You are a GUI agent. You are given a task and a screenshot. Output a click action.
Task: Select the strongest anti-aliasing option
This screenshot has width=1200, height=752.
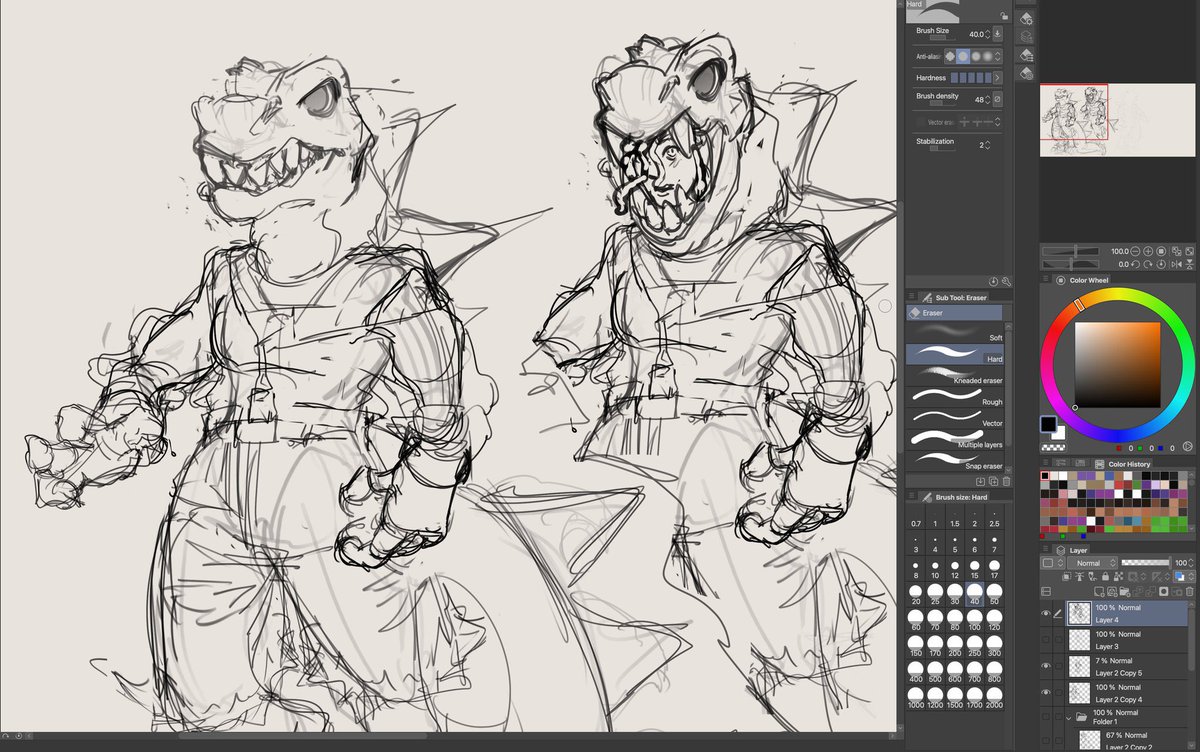[986, 56]
